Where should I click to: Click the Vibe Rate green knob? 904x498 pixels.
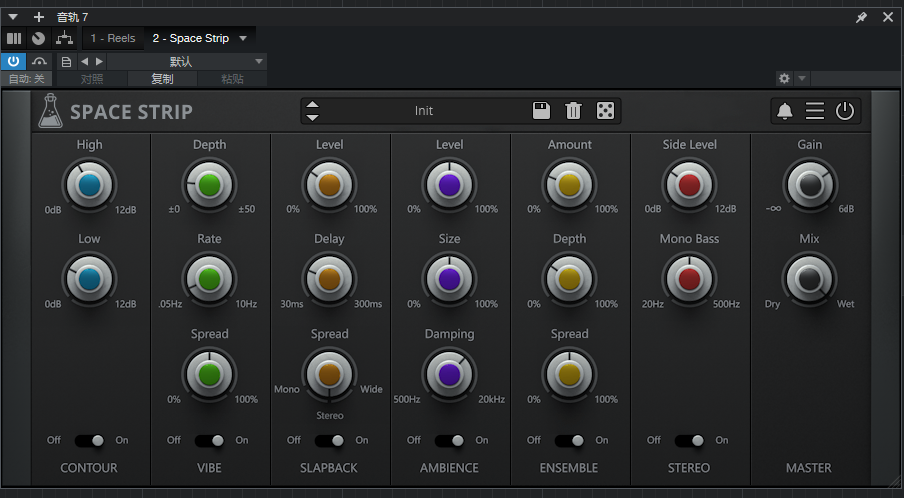coord(209,280)
